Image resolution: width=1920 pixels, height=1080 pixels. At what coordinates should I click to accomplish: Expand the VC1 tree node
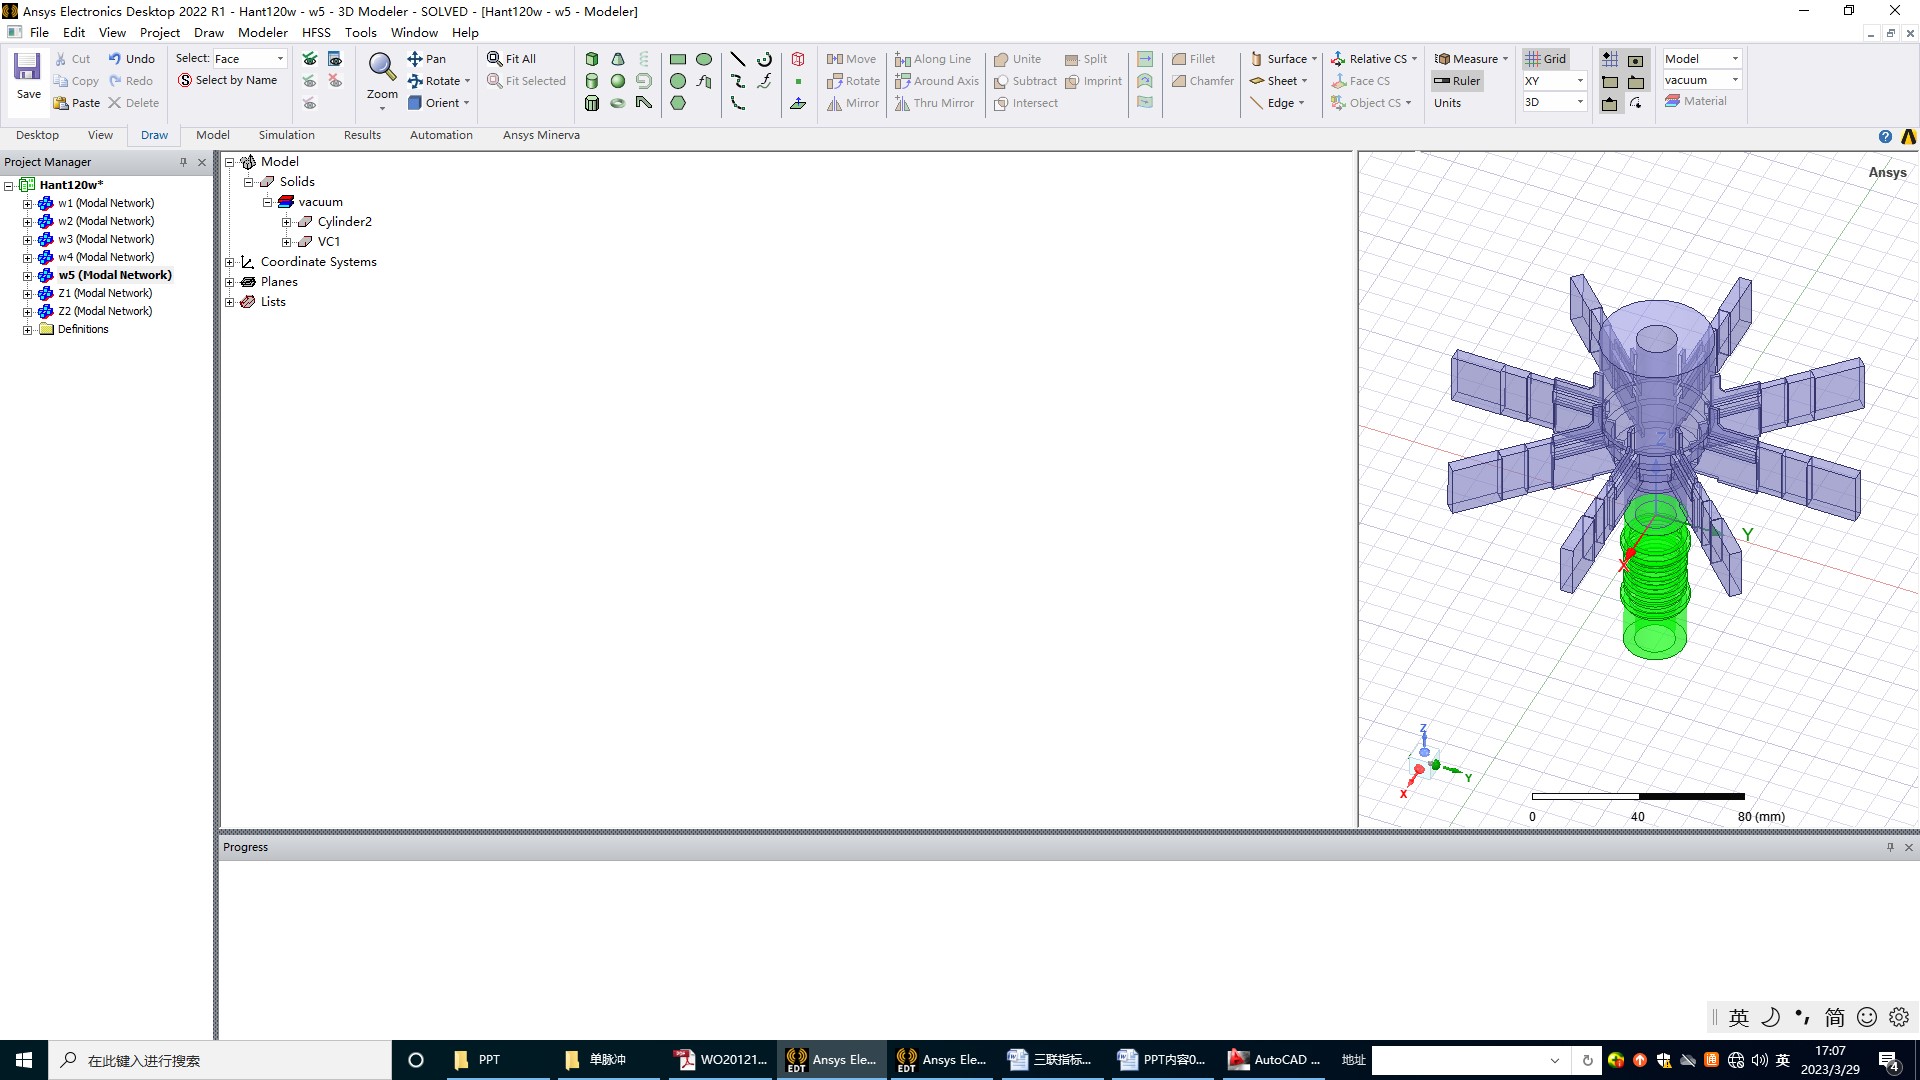pyautogui.click(x=287, y=242)
